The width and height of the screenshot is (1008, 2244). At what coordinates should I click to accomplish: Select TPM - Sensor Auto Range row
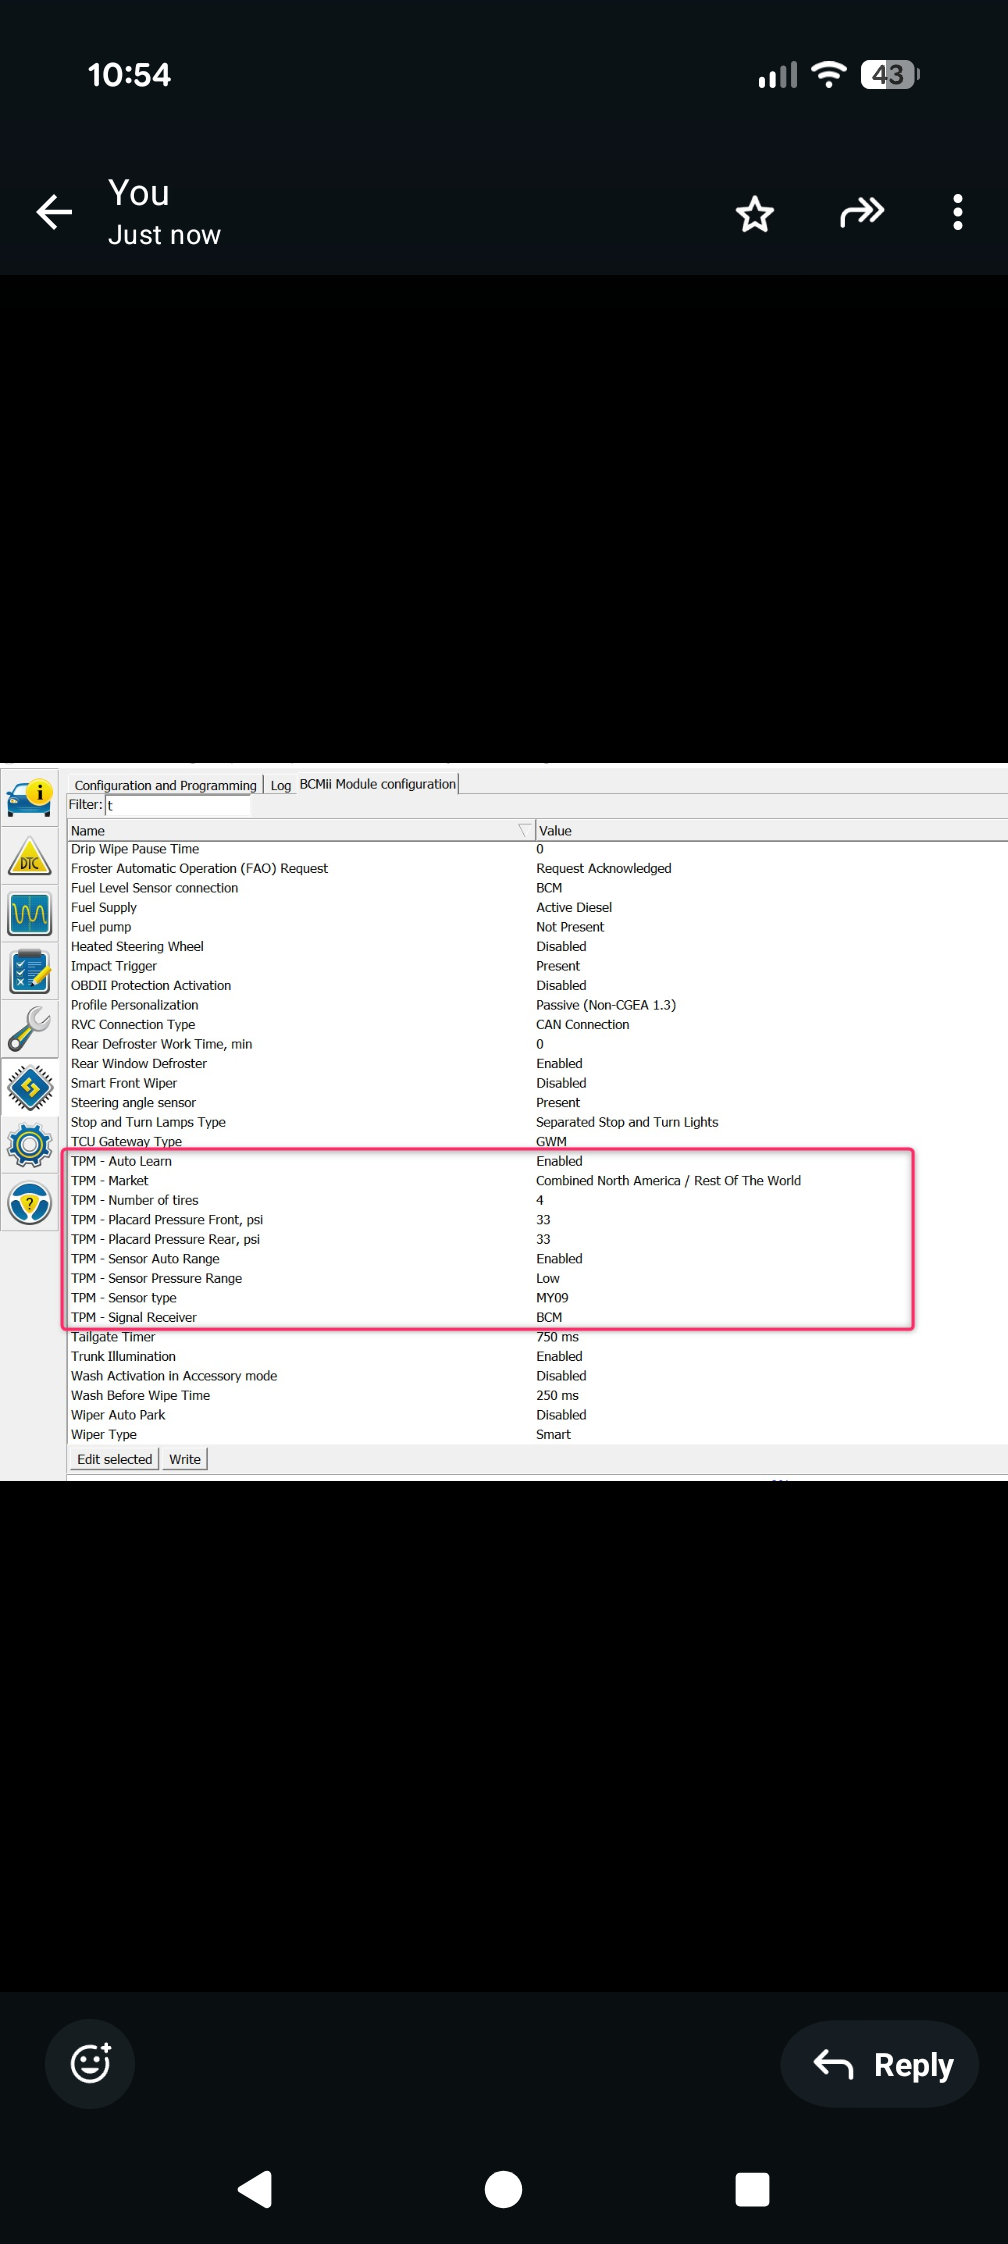pos(537,1258)
